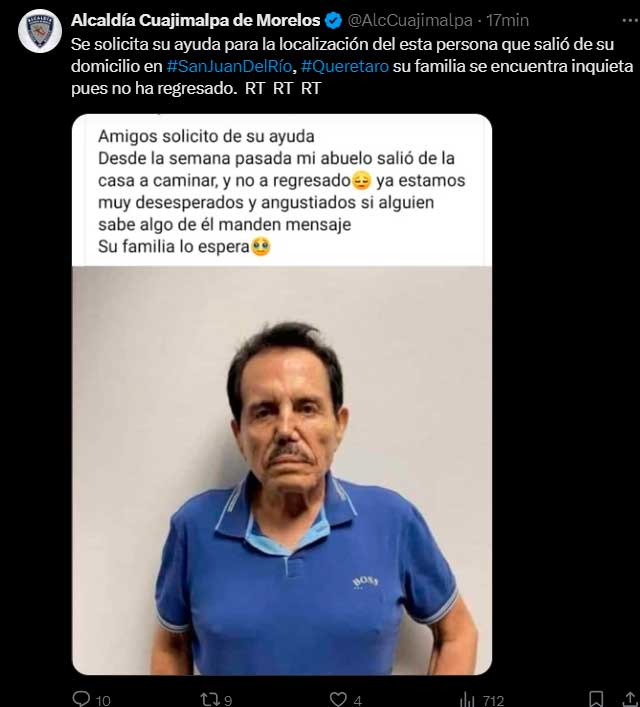
Task: Click the retweet arrows icon
Action: click(210, 699)
